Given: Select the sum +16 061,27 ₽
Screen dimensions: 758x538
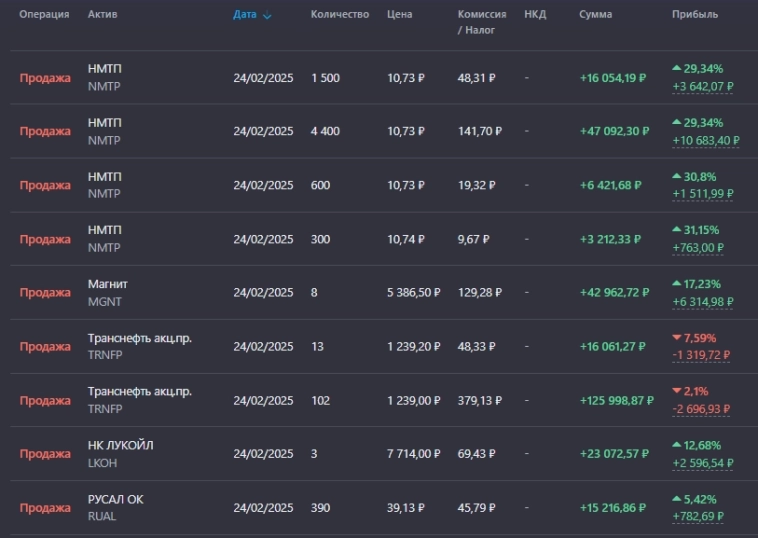Looking at the screenshot, I should point(612,347).
